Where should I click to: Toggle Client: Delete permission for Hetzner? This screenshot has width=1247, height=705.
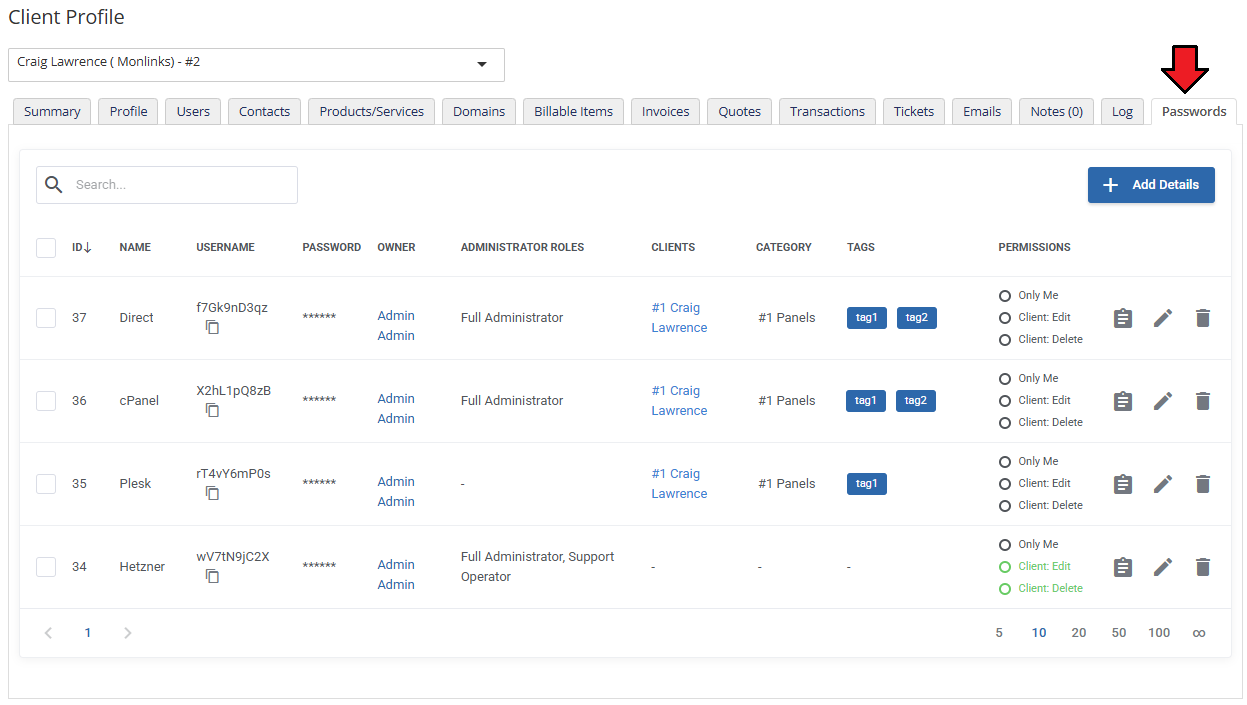[x=1005, y=589]
